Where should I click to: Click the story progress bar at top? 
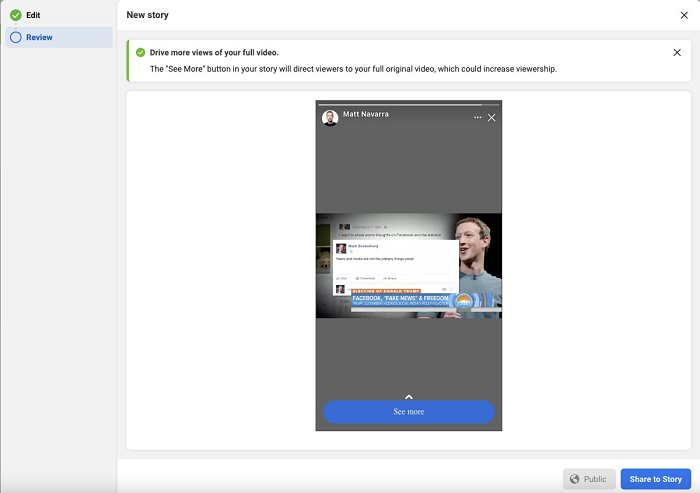click(x=408, y=105)
